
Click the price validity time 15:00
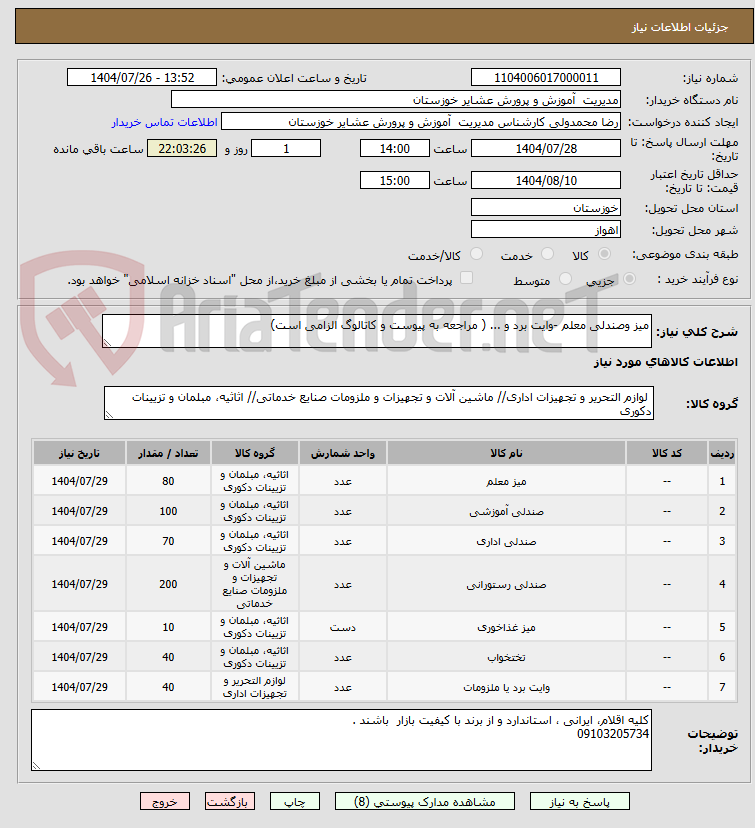[x=394, y=181]
